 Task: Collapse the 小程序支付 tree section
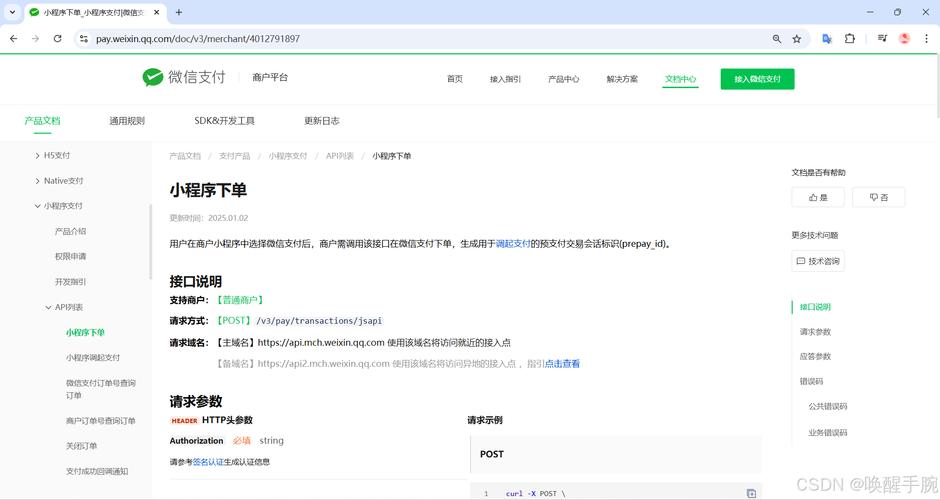click(x=38, y=206)
